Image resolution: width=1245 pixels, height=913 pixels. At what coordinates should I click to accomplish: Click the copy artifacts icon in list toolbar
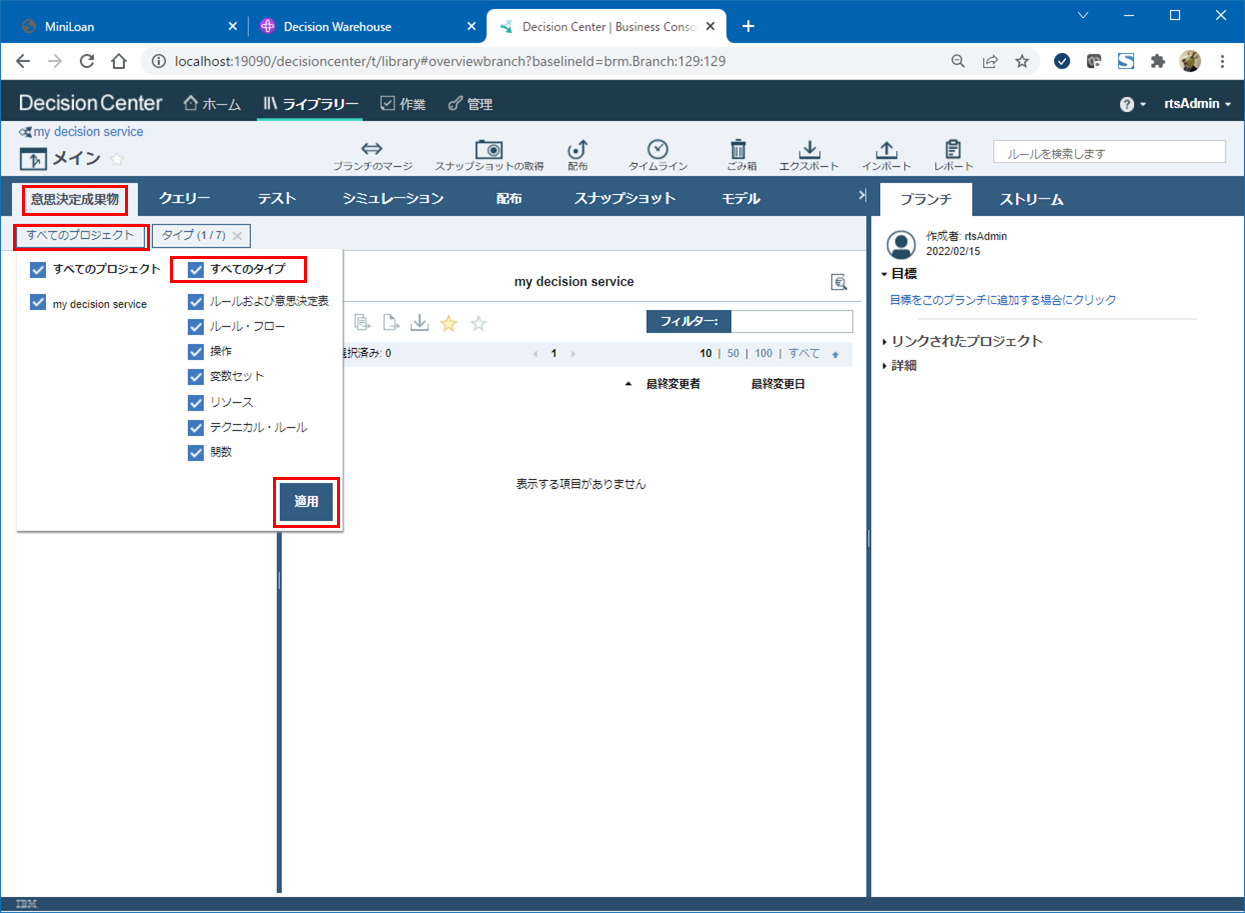point(361,322)
